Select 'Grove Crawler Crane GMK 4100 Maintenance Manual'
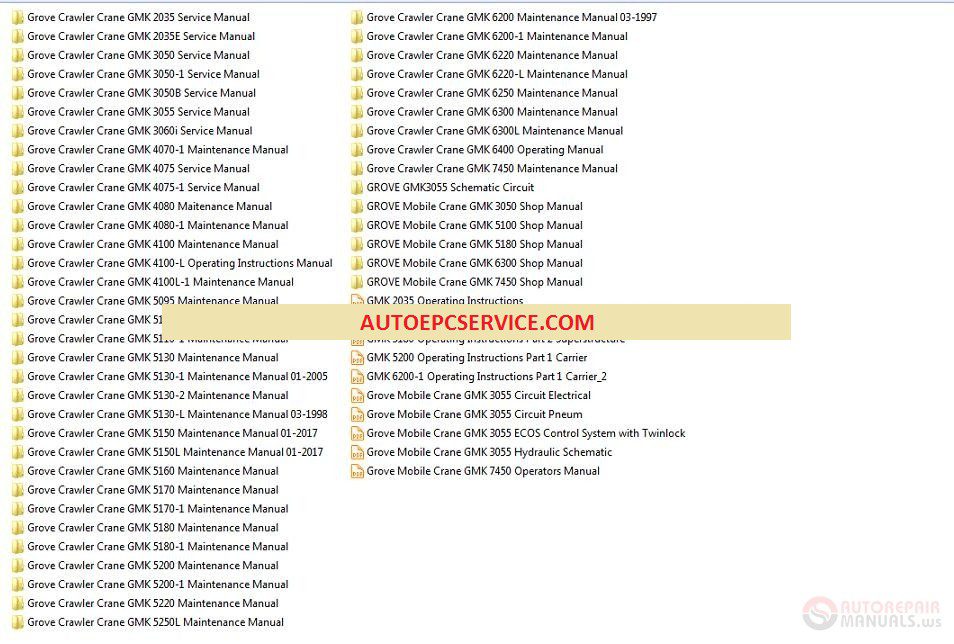Viewport: 954px width, 644px height. click(x=153, y=244)
